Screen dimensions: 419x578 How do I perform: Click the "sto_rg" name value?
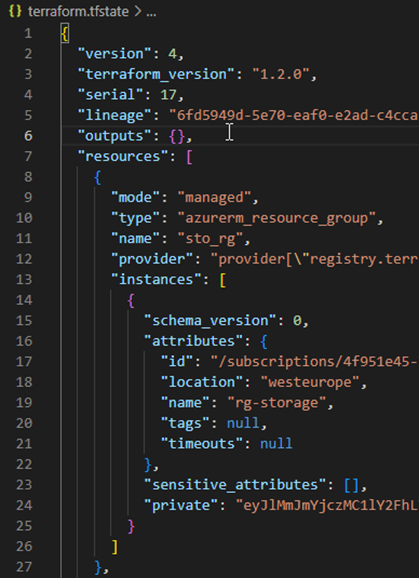tap(210, 238)
